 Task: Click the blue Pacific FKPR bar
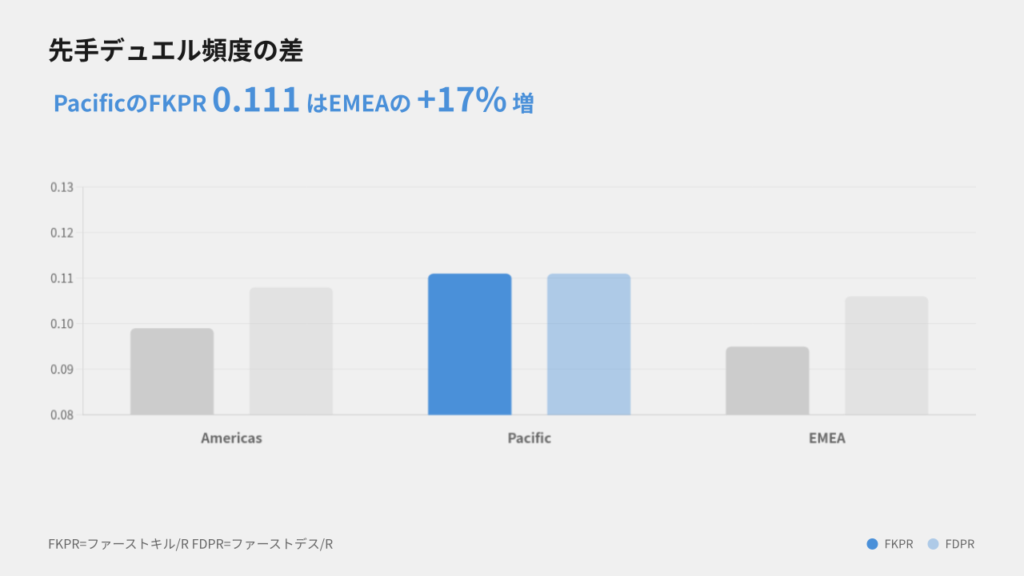coord(469,344)
